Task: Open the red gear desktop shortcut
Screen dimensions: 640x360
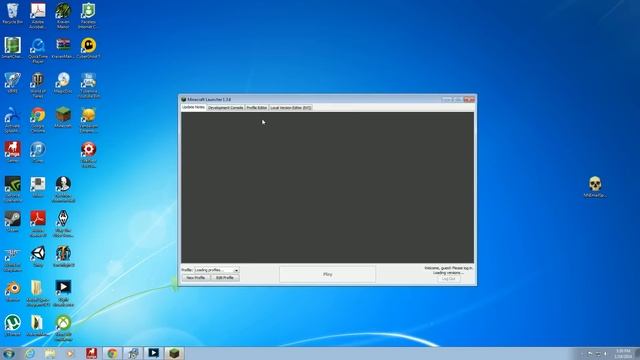Action: 89,154
